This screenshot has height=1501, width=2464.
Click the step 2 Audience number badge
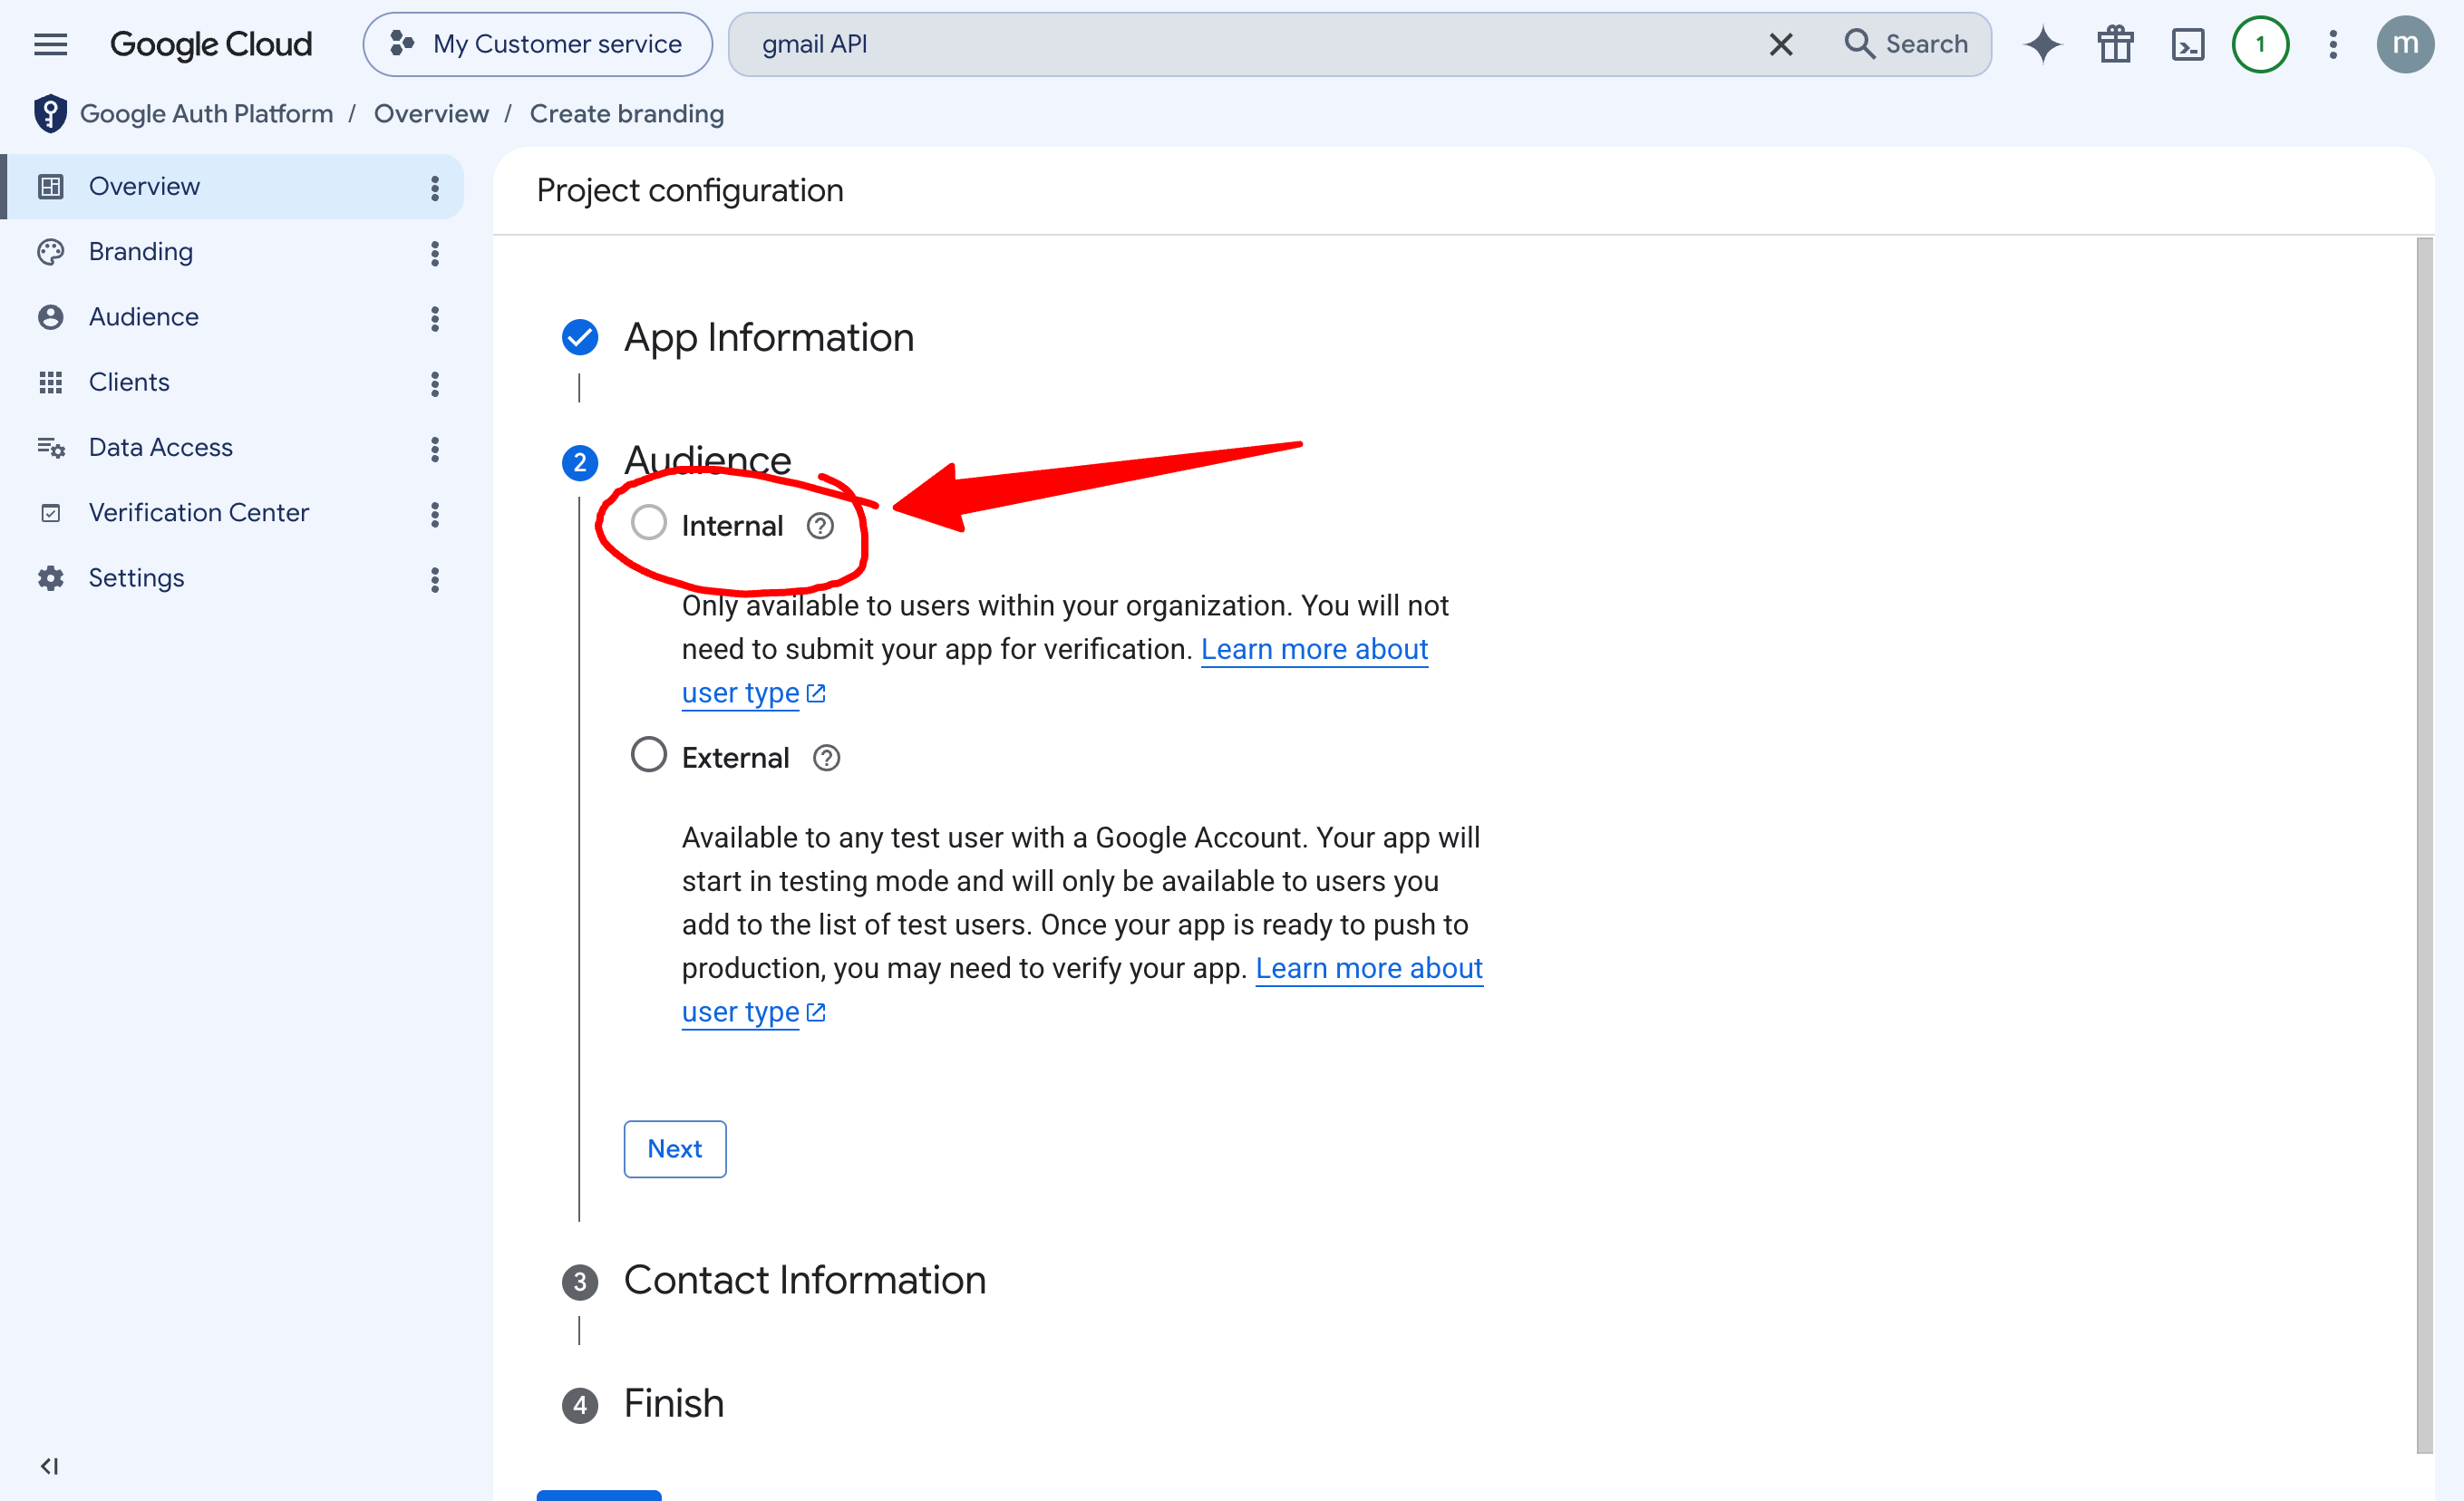tap(579, 462)
